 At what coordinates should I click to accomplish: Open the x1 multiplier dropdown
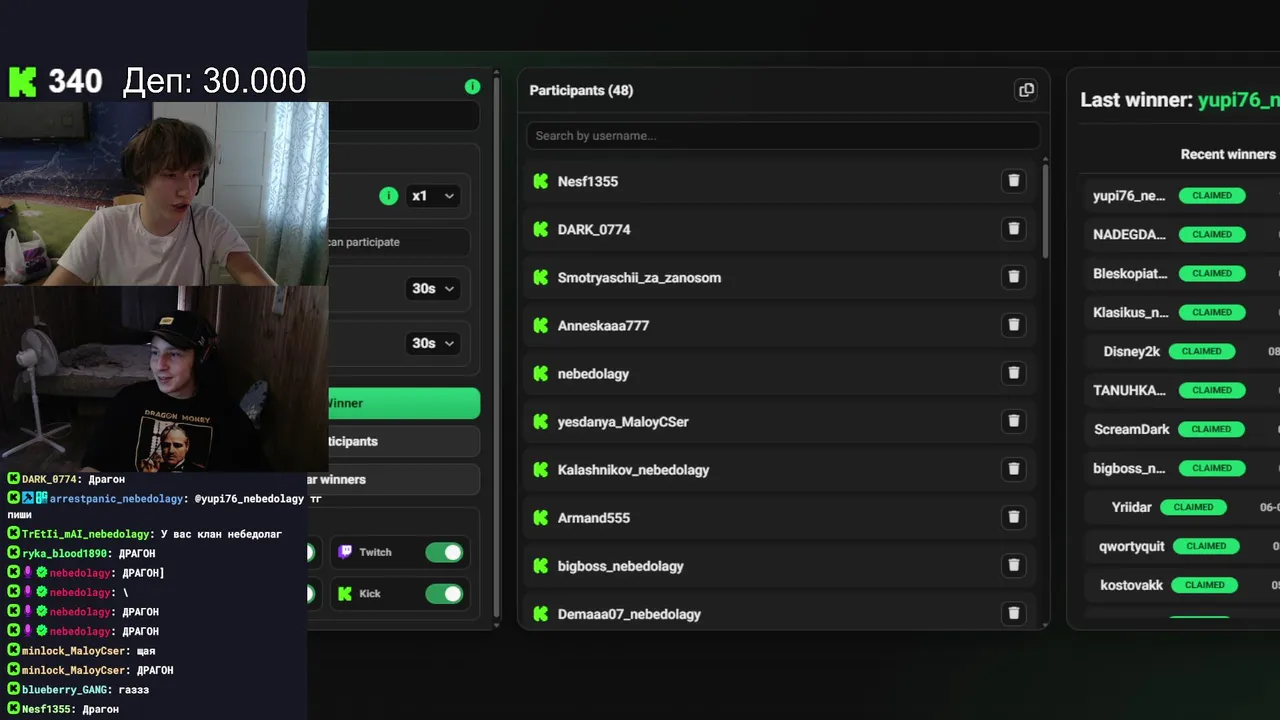tap(433, 196)
